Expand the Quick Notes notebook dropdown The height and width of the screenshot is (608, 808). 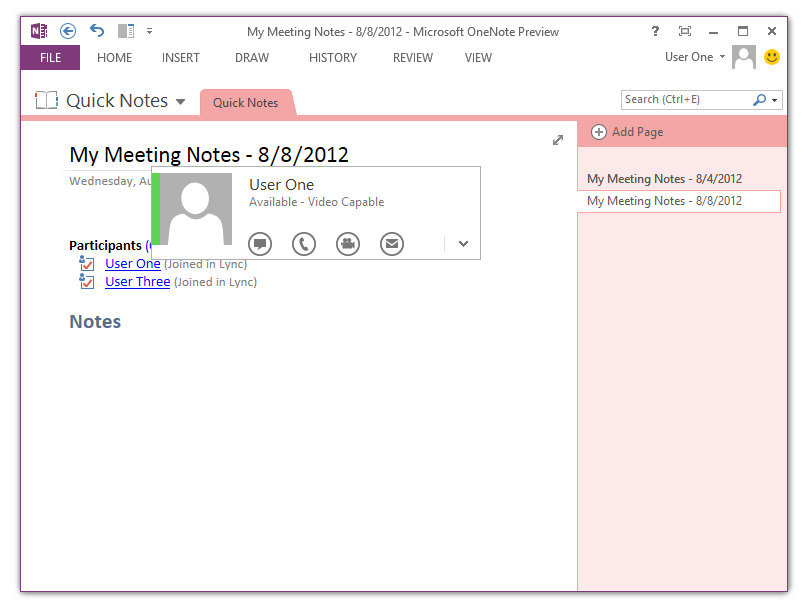point(180,102)
